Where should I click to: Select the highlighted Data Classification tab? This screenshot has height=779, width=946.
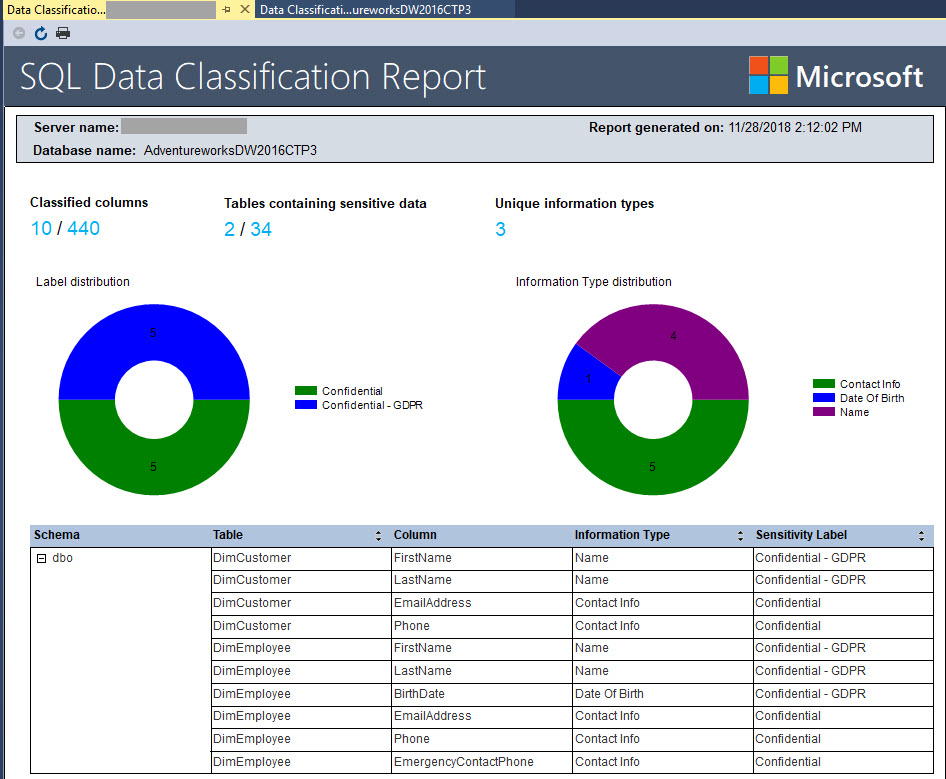[x=55, y=9]
